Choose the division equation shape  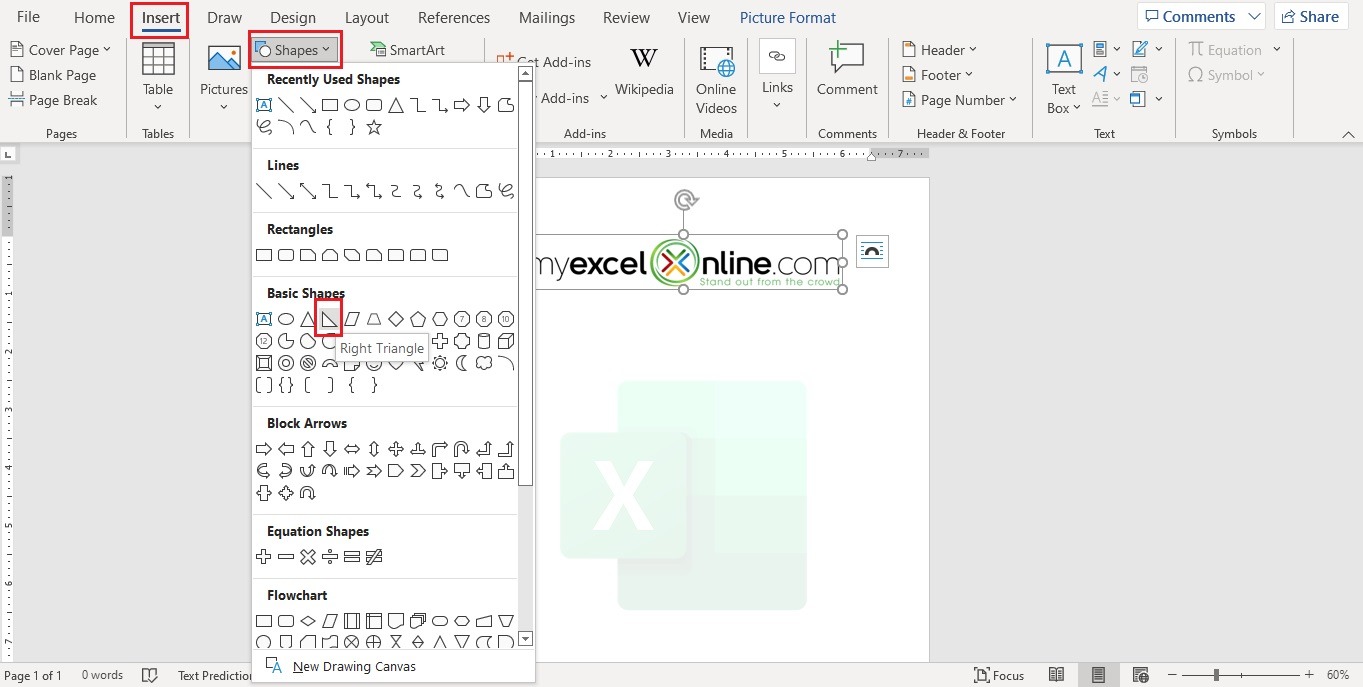pos(330,557)
